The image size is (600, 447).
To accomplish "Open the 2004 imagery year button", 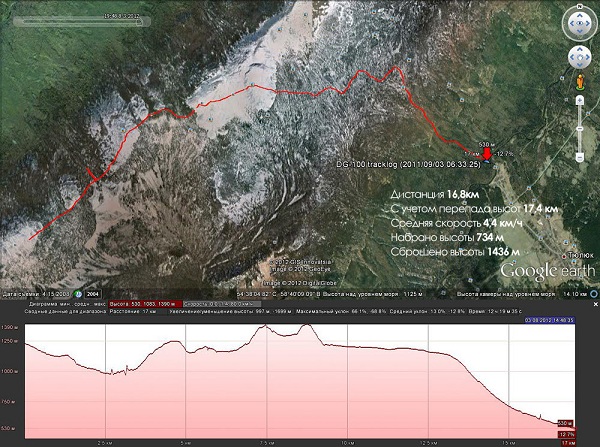I will (93, 293).
